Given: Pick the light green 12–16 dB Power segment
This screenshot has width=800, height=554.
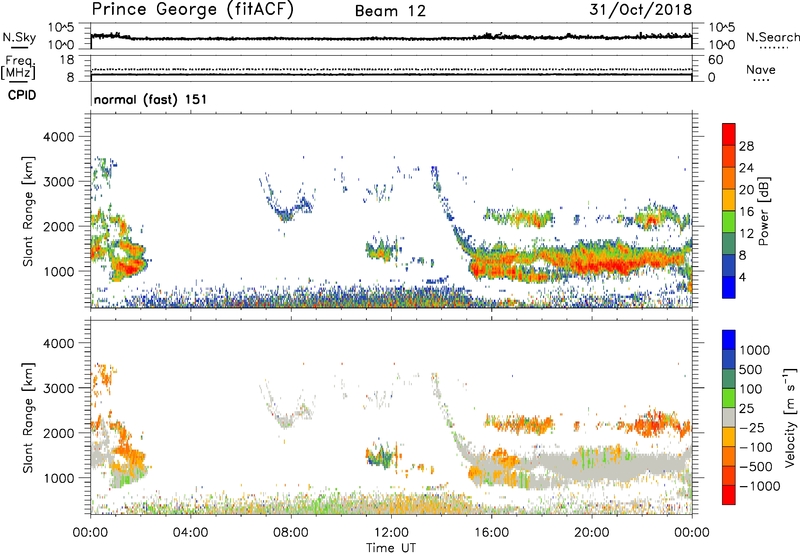Looking at the screenshot, I should coord(729,222).
